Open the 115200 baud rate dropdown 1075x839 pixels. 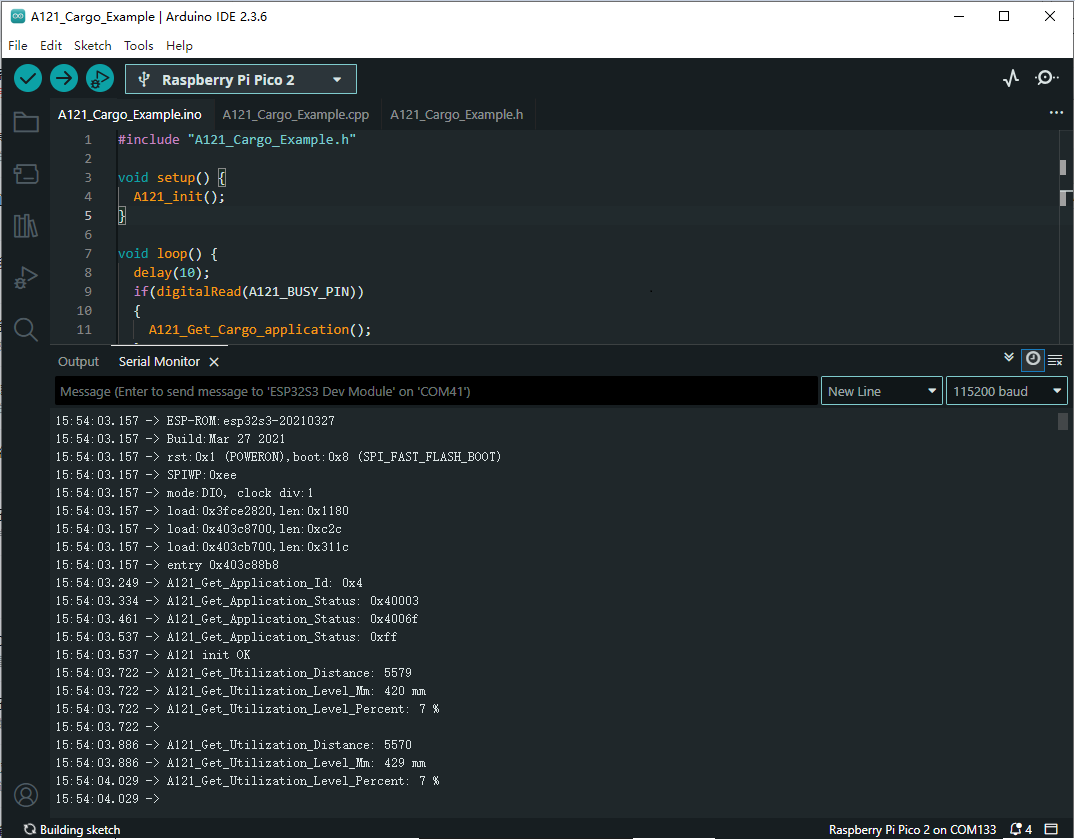tap(1006, 391)
